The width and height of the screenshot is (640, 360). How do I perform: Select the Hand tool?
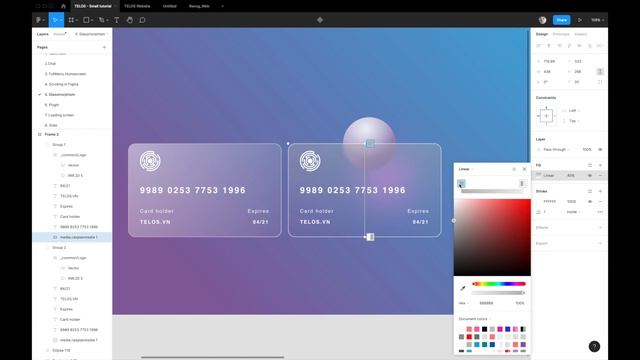pos(129,20)
